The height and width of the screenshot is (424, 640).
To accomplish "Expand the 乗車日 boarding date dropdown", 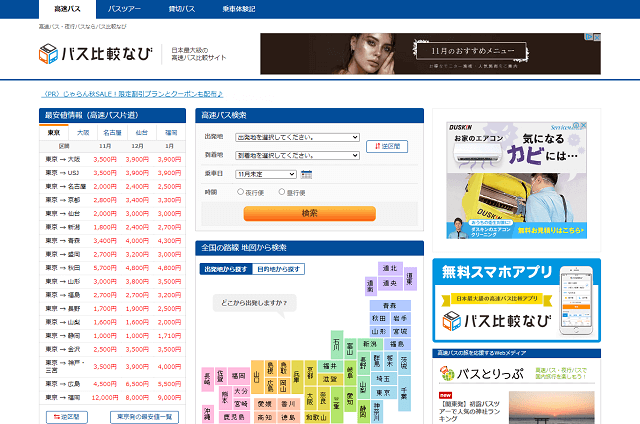I will point(266,174).
